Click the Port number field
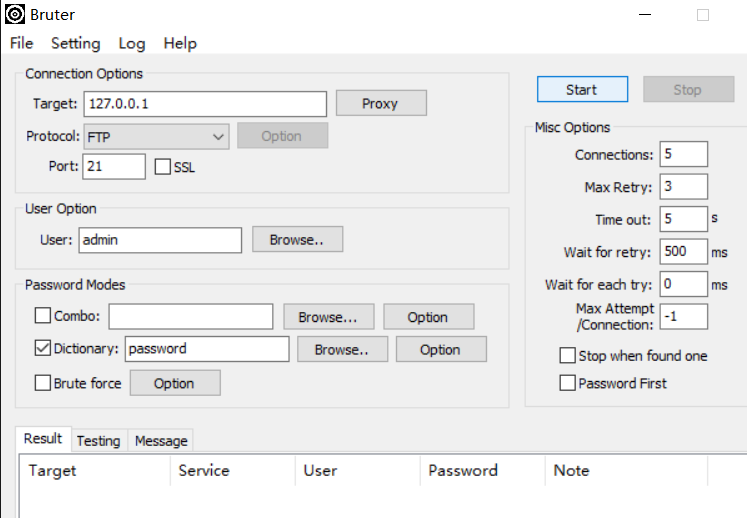 point(114,166)
